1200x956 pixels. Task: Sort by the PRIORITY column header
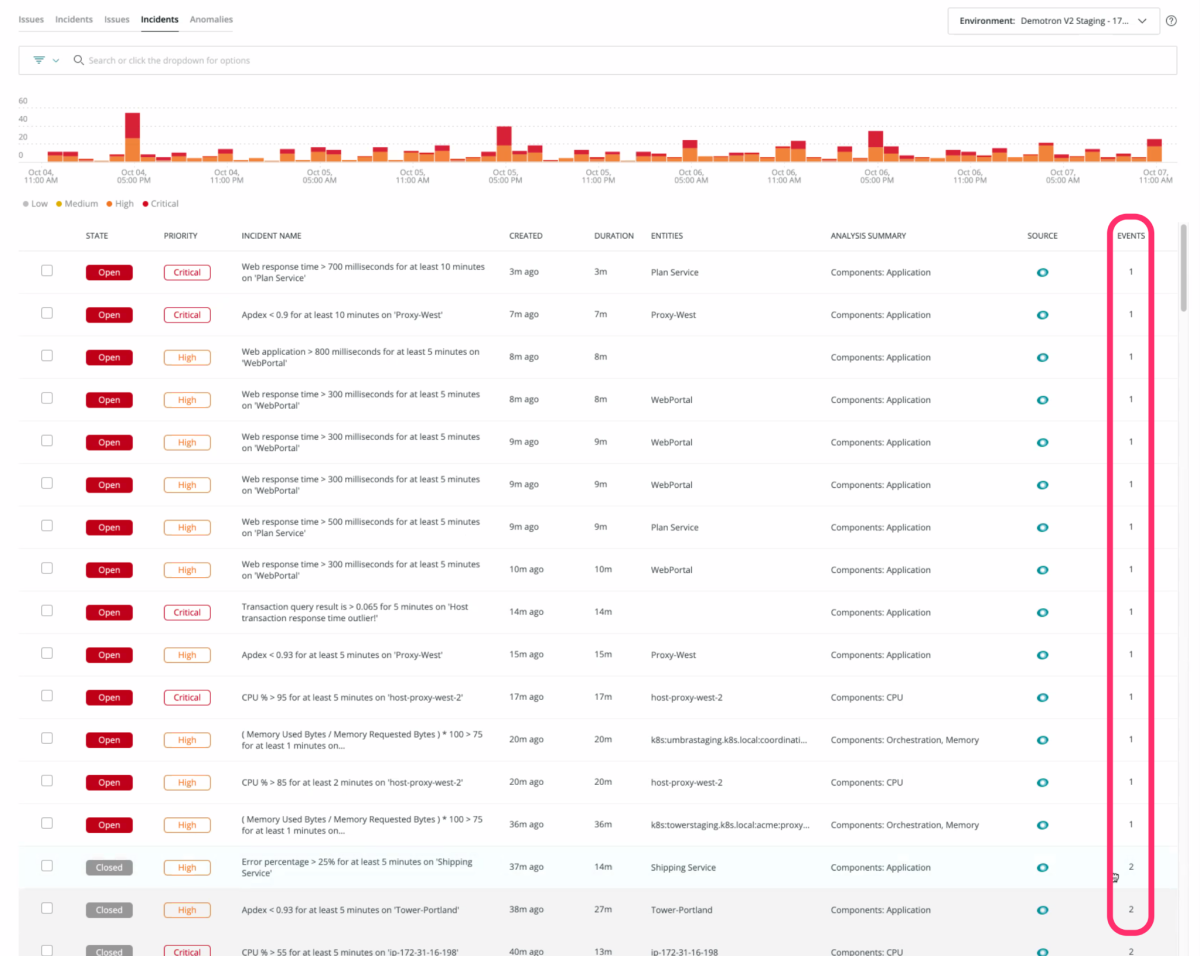tap(181, 236)
